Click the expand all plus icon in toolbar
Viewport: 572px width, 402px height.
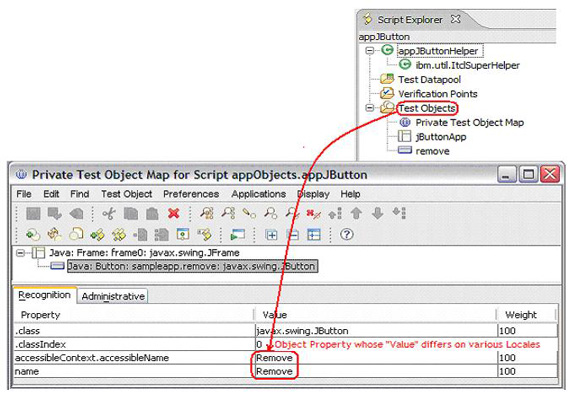[271, 235]
